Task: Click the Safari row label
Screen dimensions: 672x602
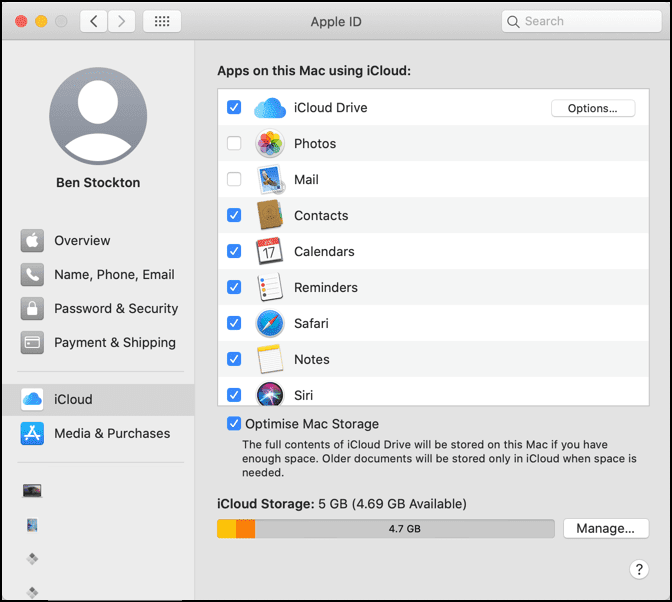Action: point(311,323)
